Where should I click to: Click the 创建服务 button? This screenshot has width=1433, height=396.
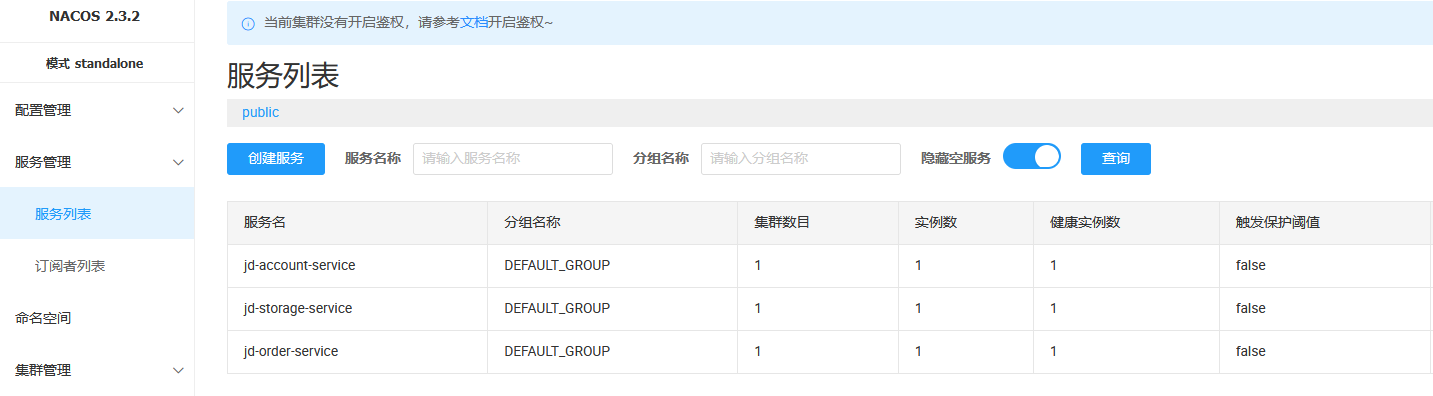click(276, 159)
